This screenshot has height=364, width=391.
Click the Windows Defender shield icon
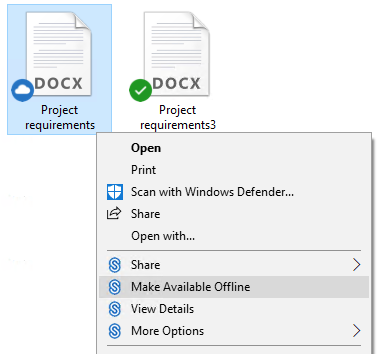point(115,192)
